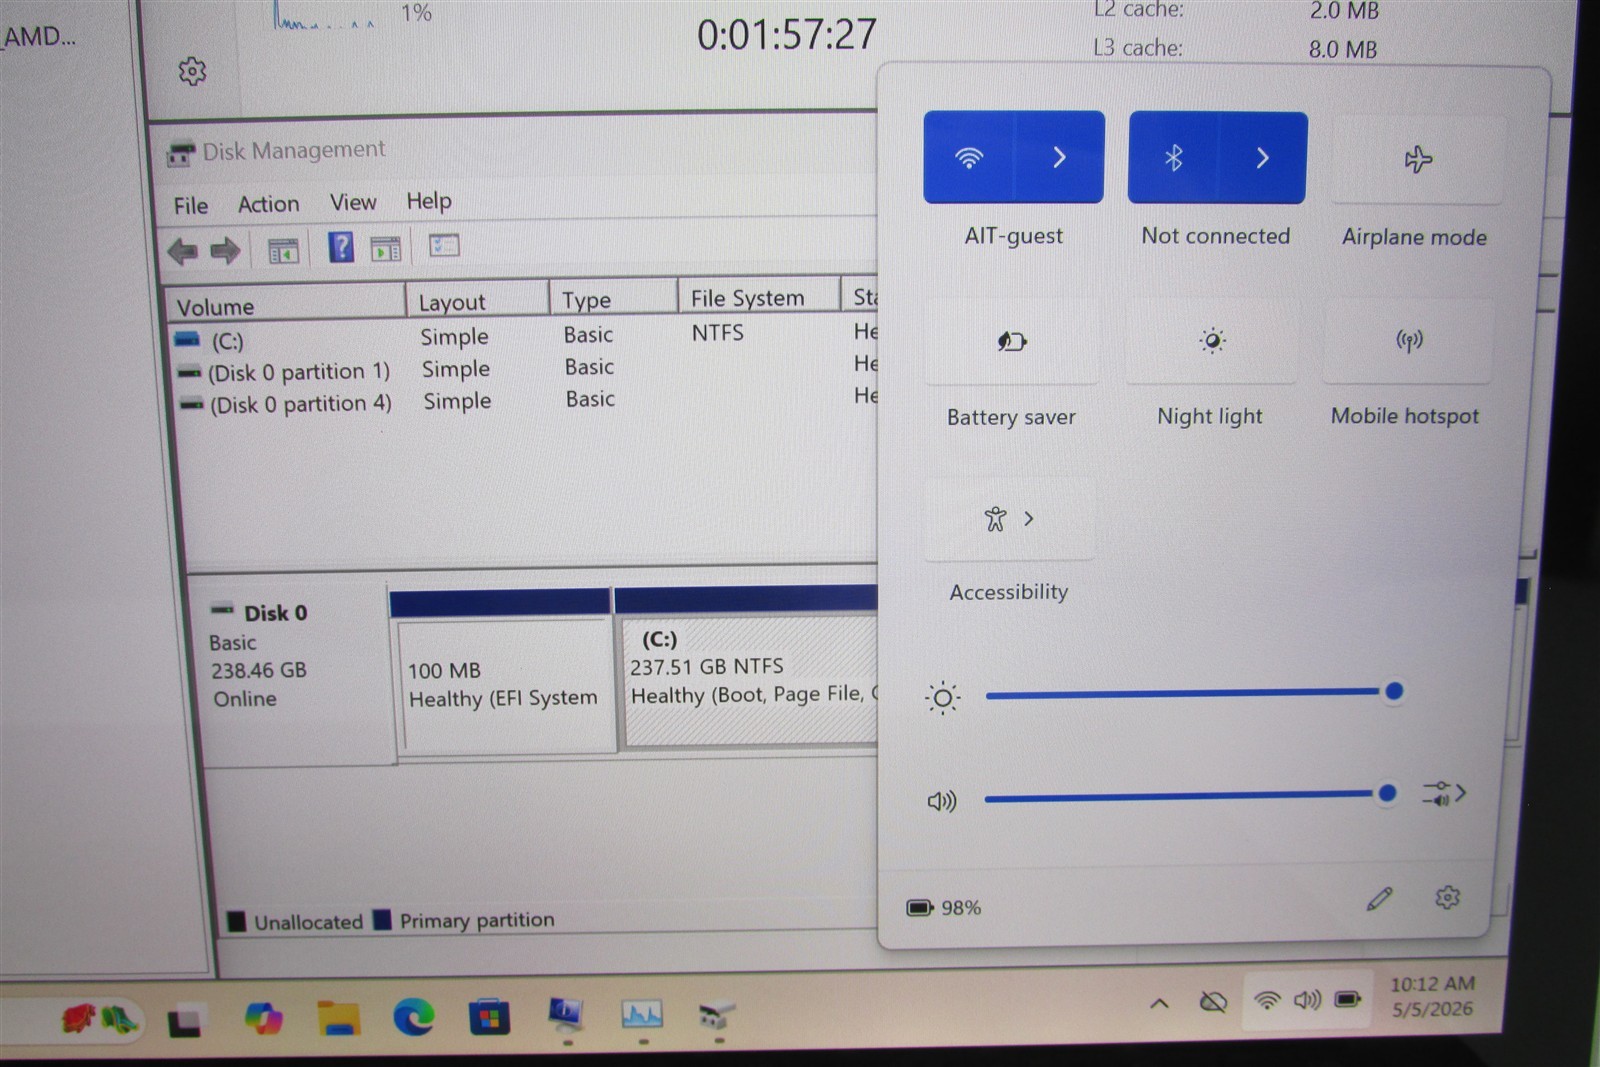The width and height of the screenshot is (1600, 1067).
Task: Click the Task View taskbar icon
Action: coord(185,1021)
